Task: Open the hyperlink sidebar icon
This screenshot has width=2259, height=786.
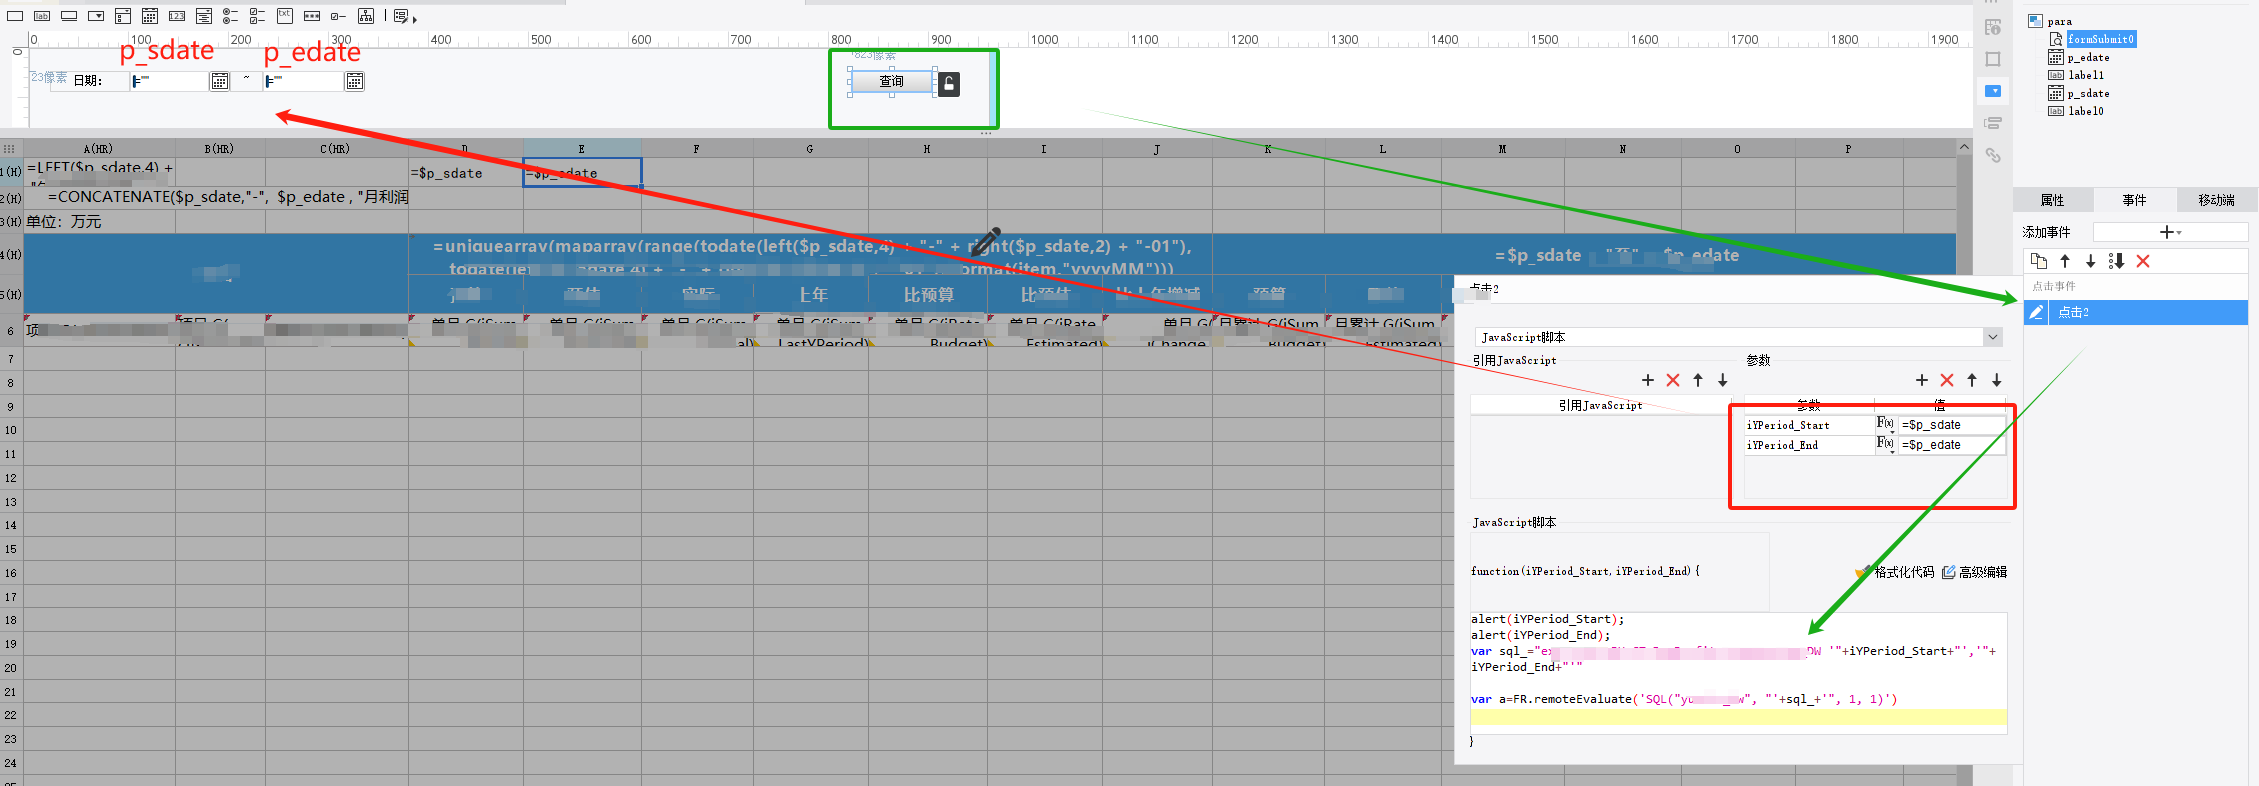Action: 1993,155
